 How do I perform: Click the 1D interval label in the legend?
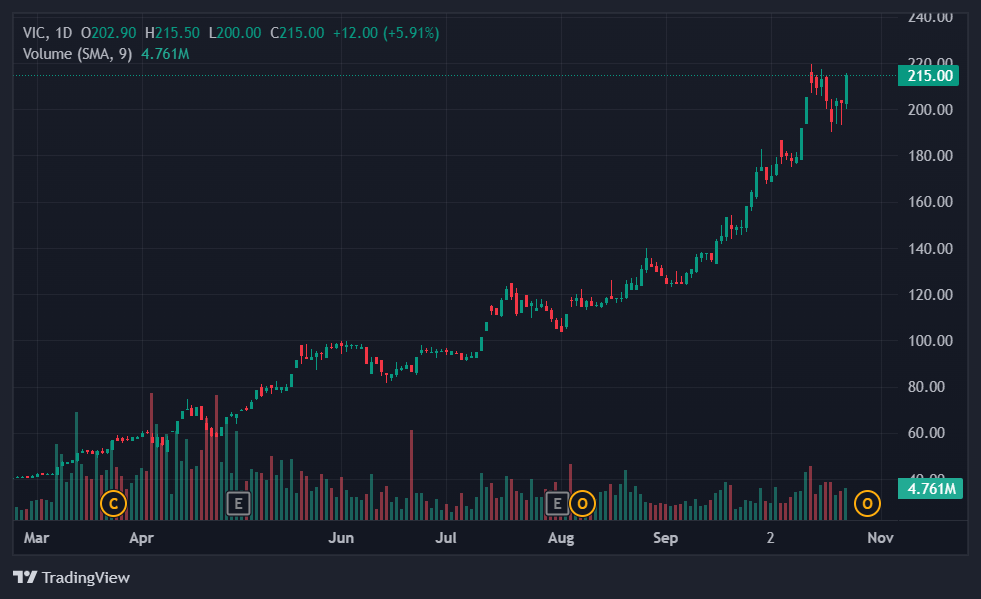(63, 33)
